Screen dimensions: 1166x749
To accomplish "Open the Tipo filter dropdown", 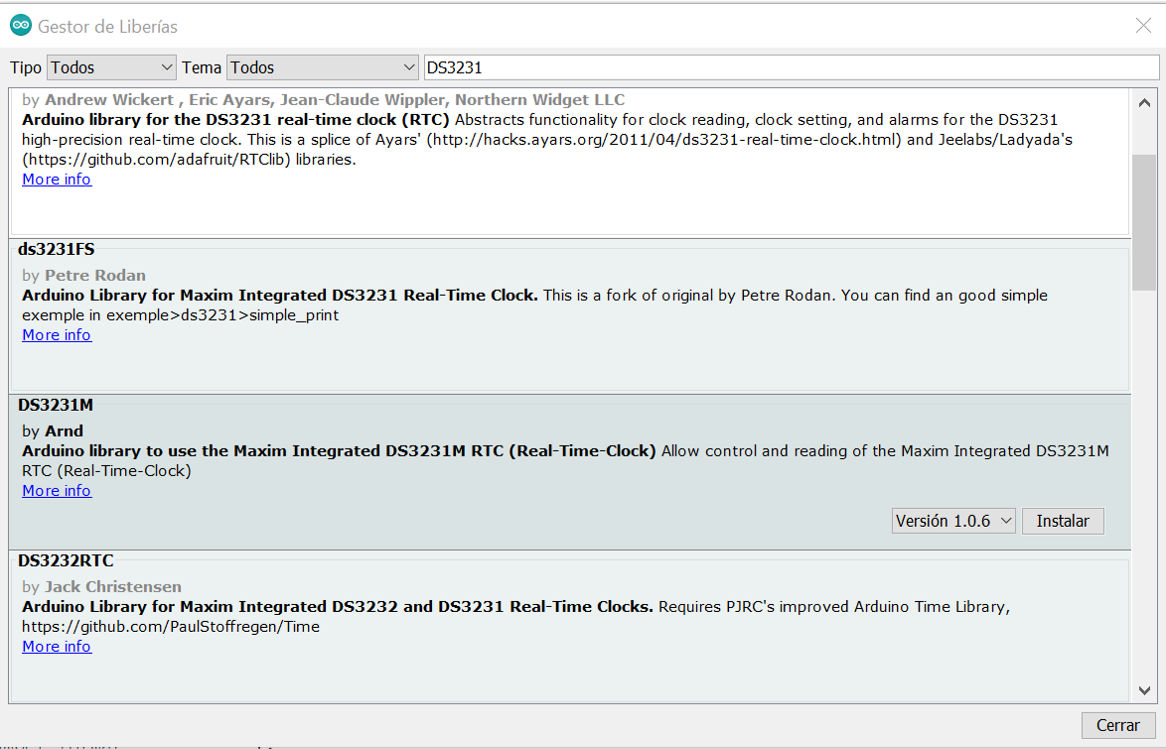I will coord(112,68).
